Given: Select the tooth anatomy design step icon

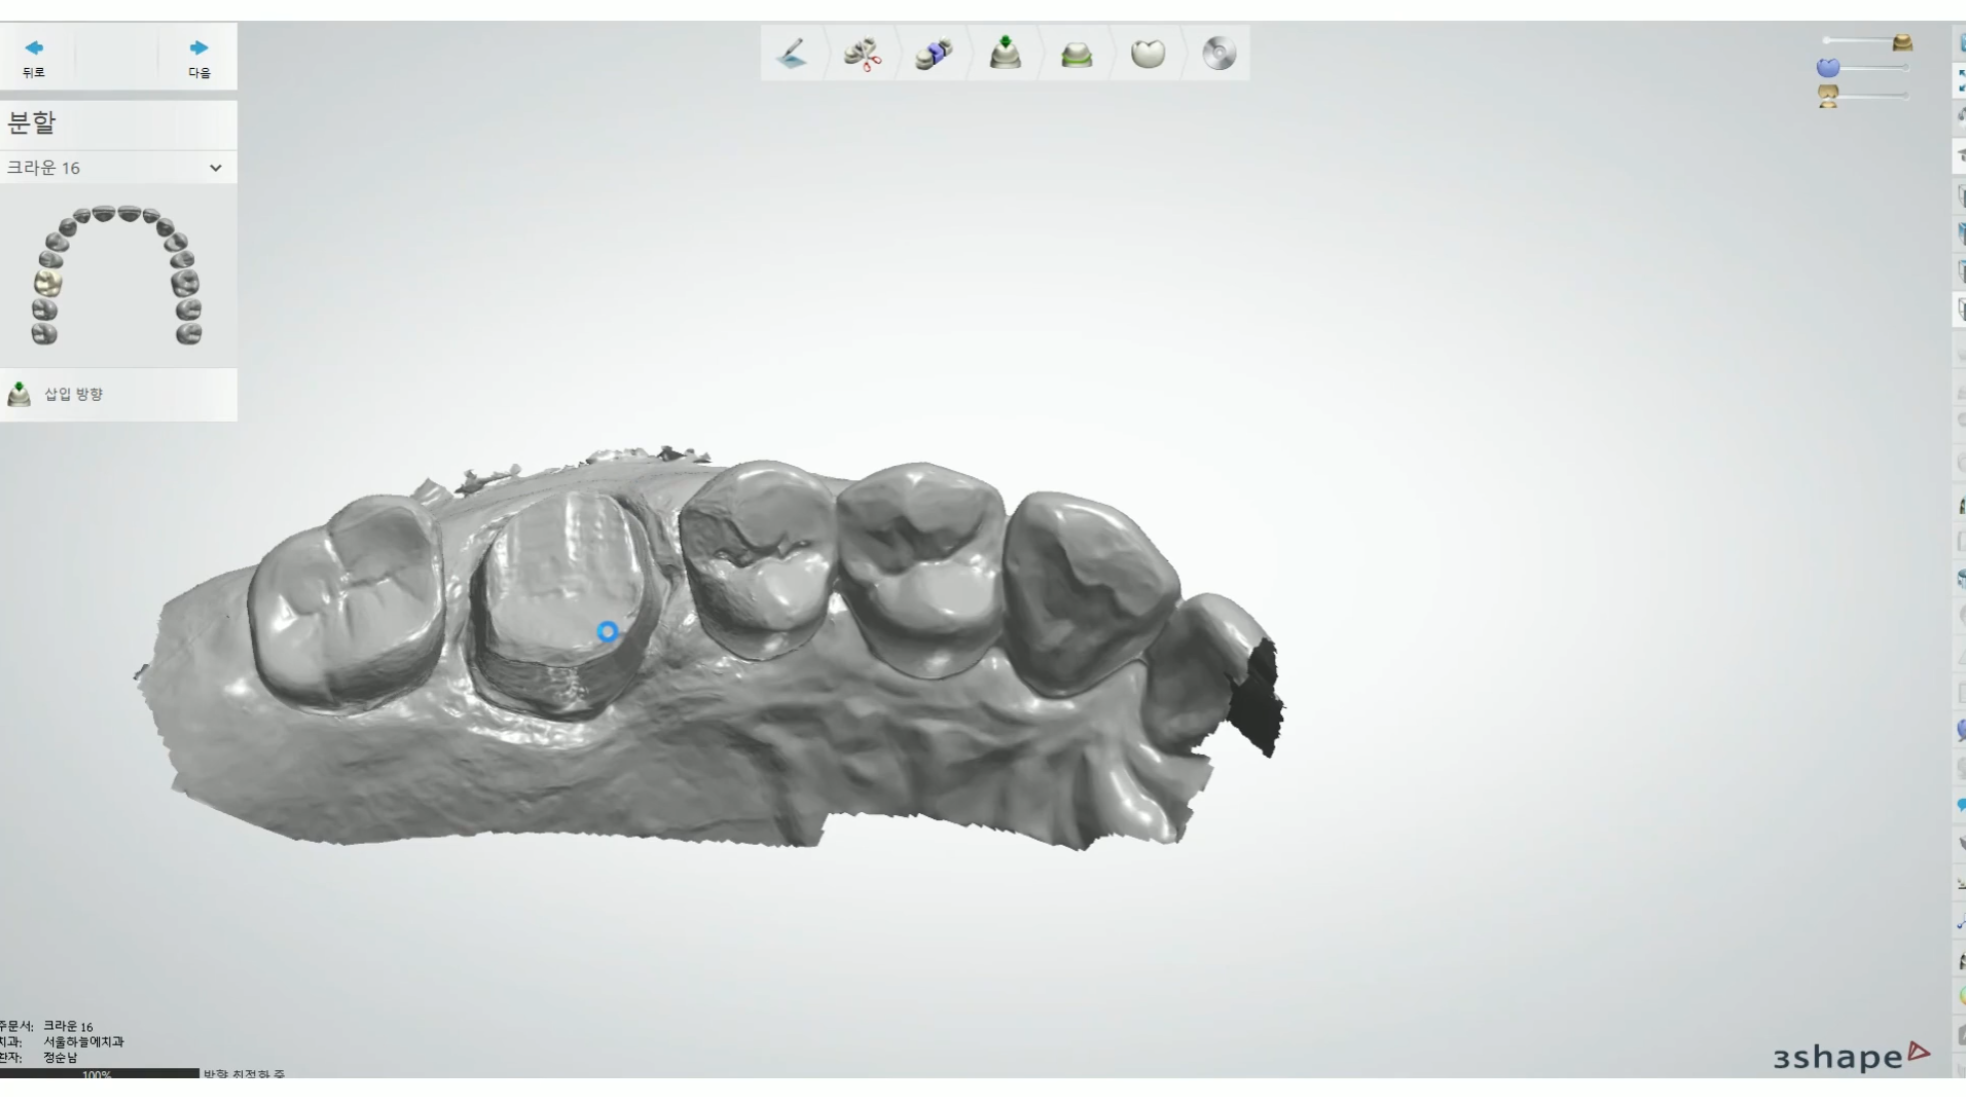Looking at the screenshot, I should point(1147,53).
